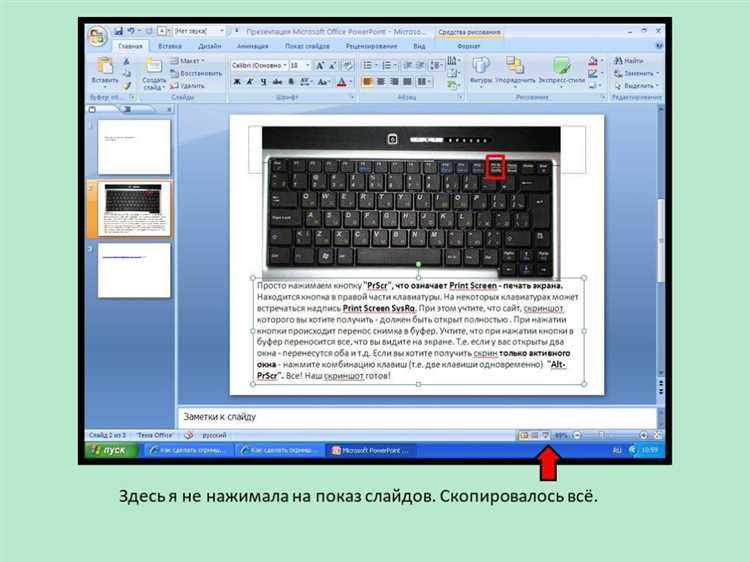Viewport: 750px width, 562px height.
Task: Switch to the Показ слайдов ribbon tab
Action: 307,46
